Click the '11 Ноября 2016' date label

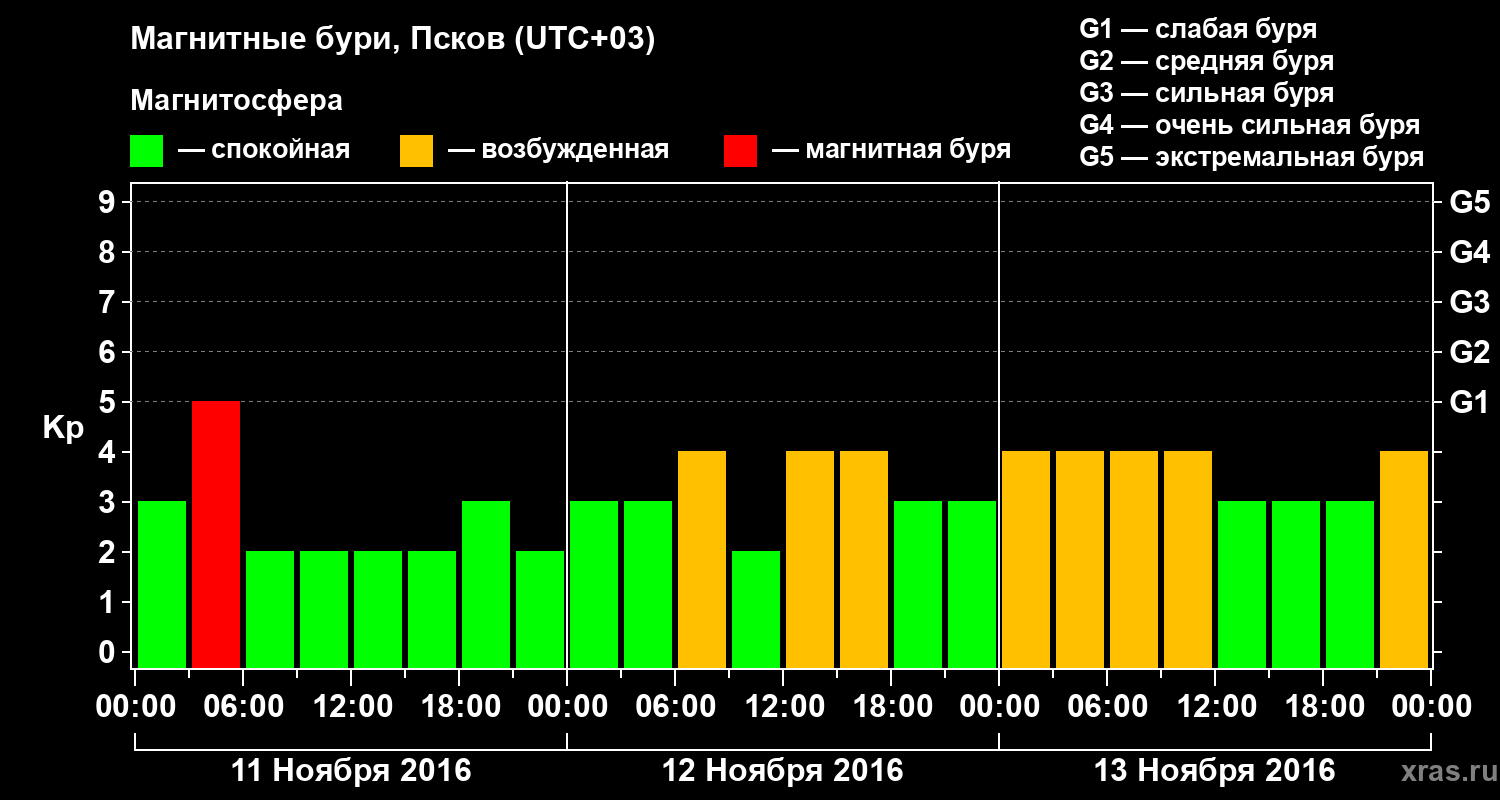351,771
